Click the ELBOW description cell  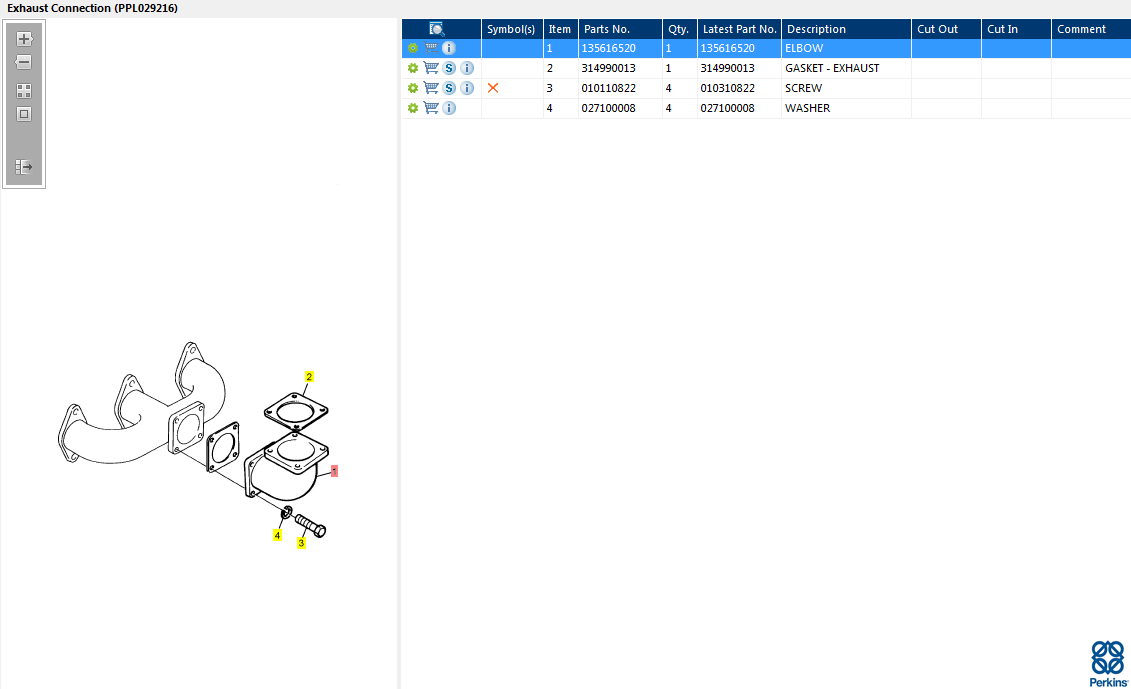coord(846,48)
